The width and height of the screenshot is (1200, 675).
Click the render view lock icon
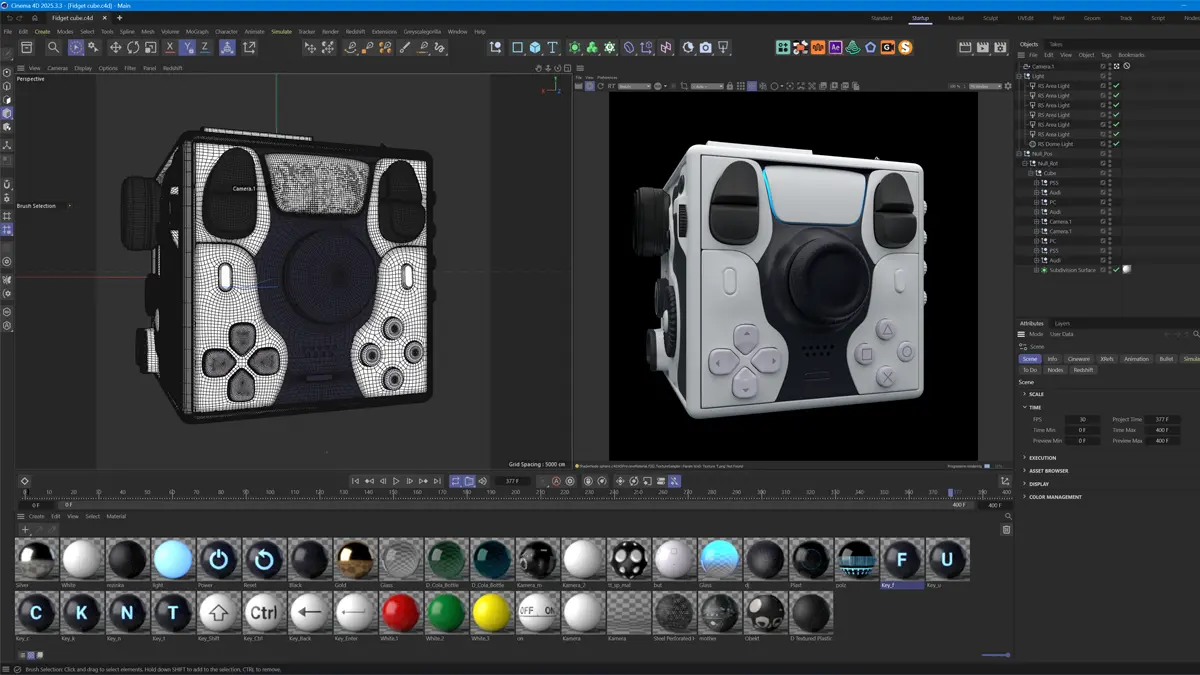coord(729,86)
